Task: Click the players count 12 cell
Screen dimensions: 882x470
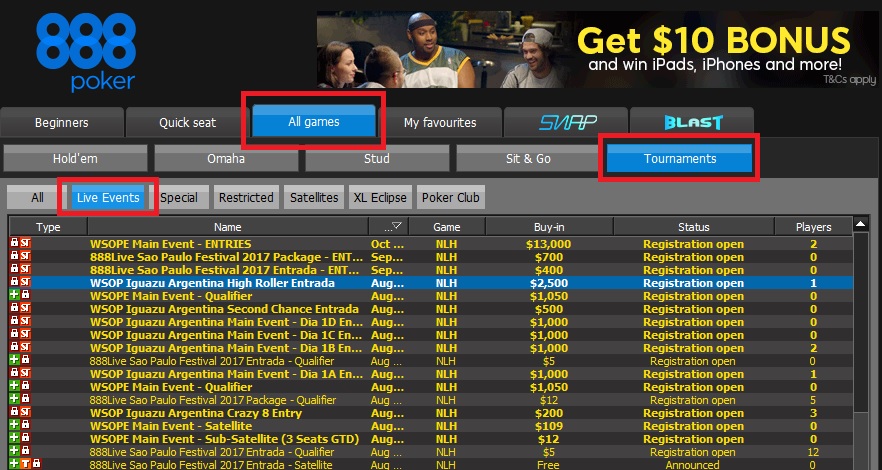Action: (x=813, y=452)
